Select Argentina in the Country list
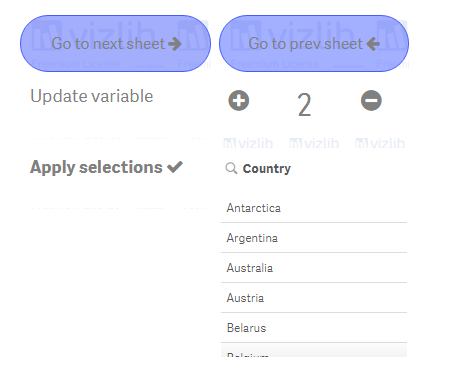The image size is (457, 368). click(314, 238)
